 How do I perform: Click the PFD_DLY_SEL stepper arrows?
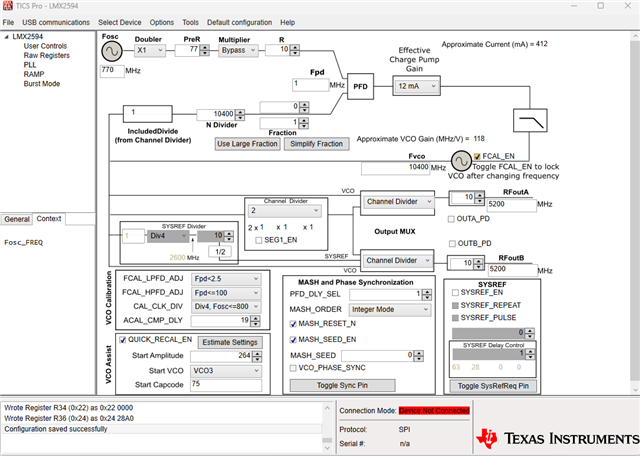427,294
